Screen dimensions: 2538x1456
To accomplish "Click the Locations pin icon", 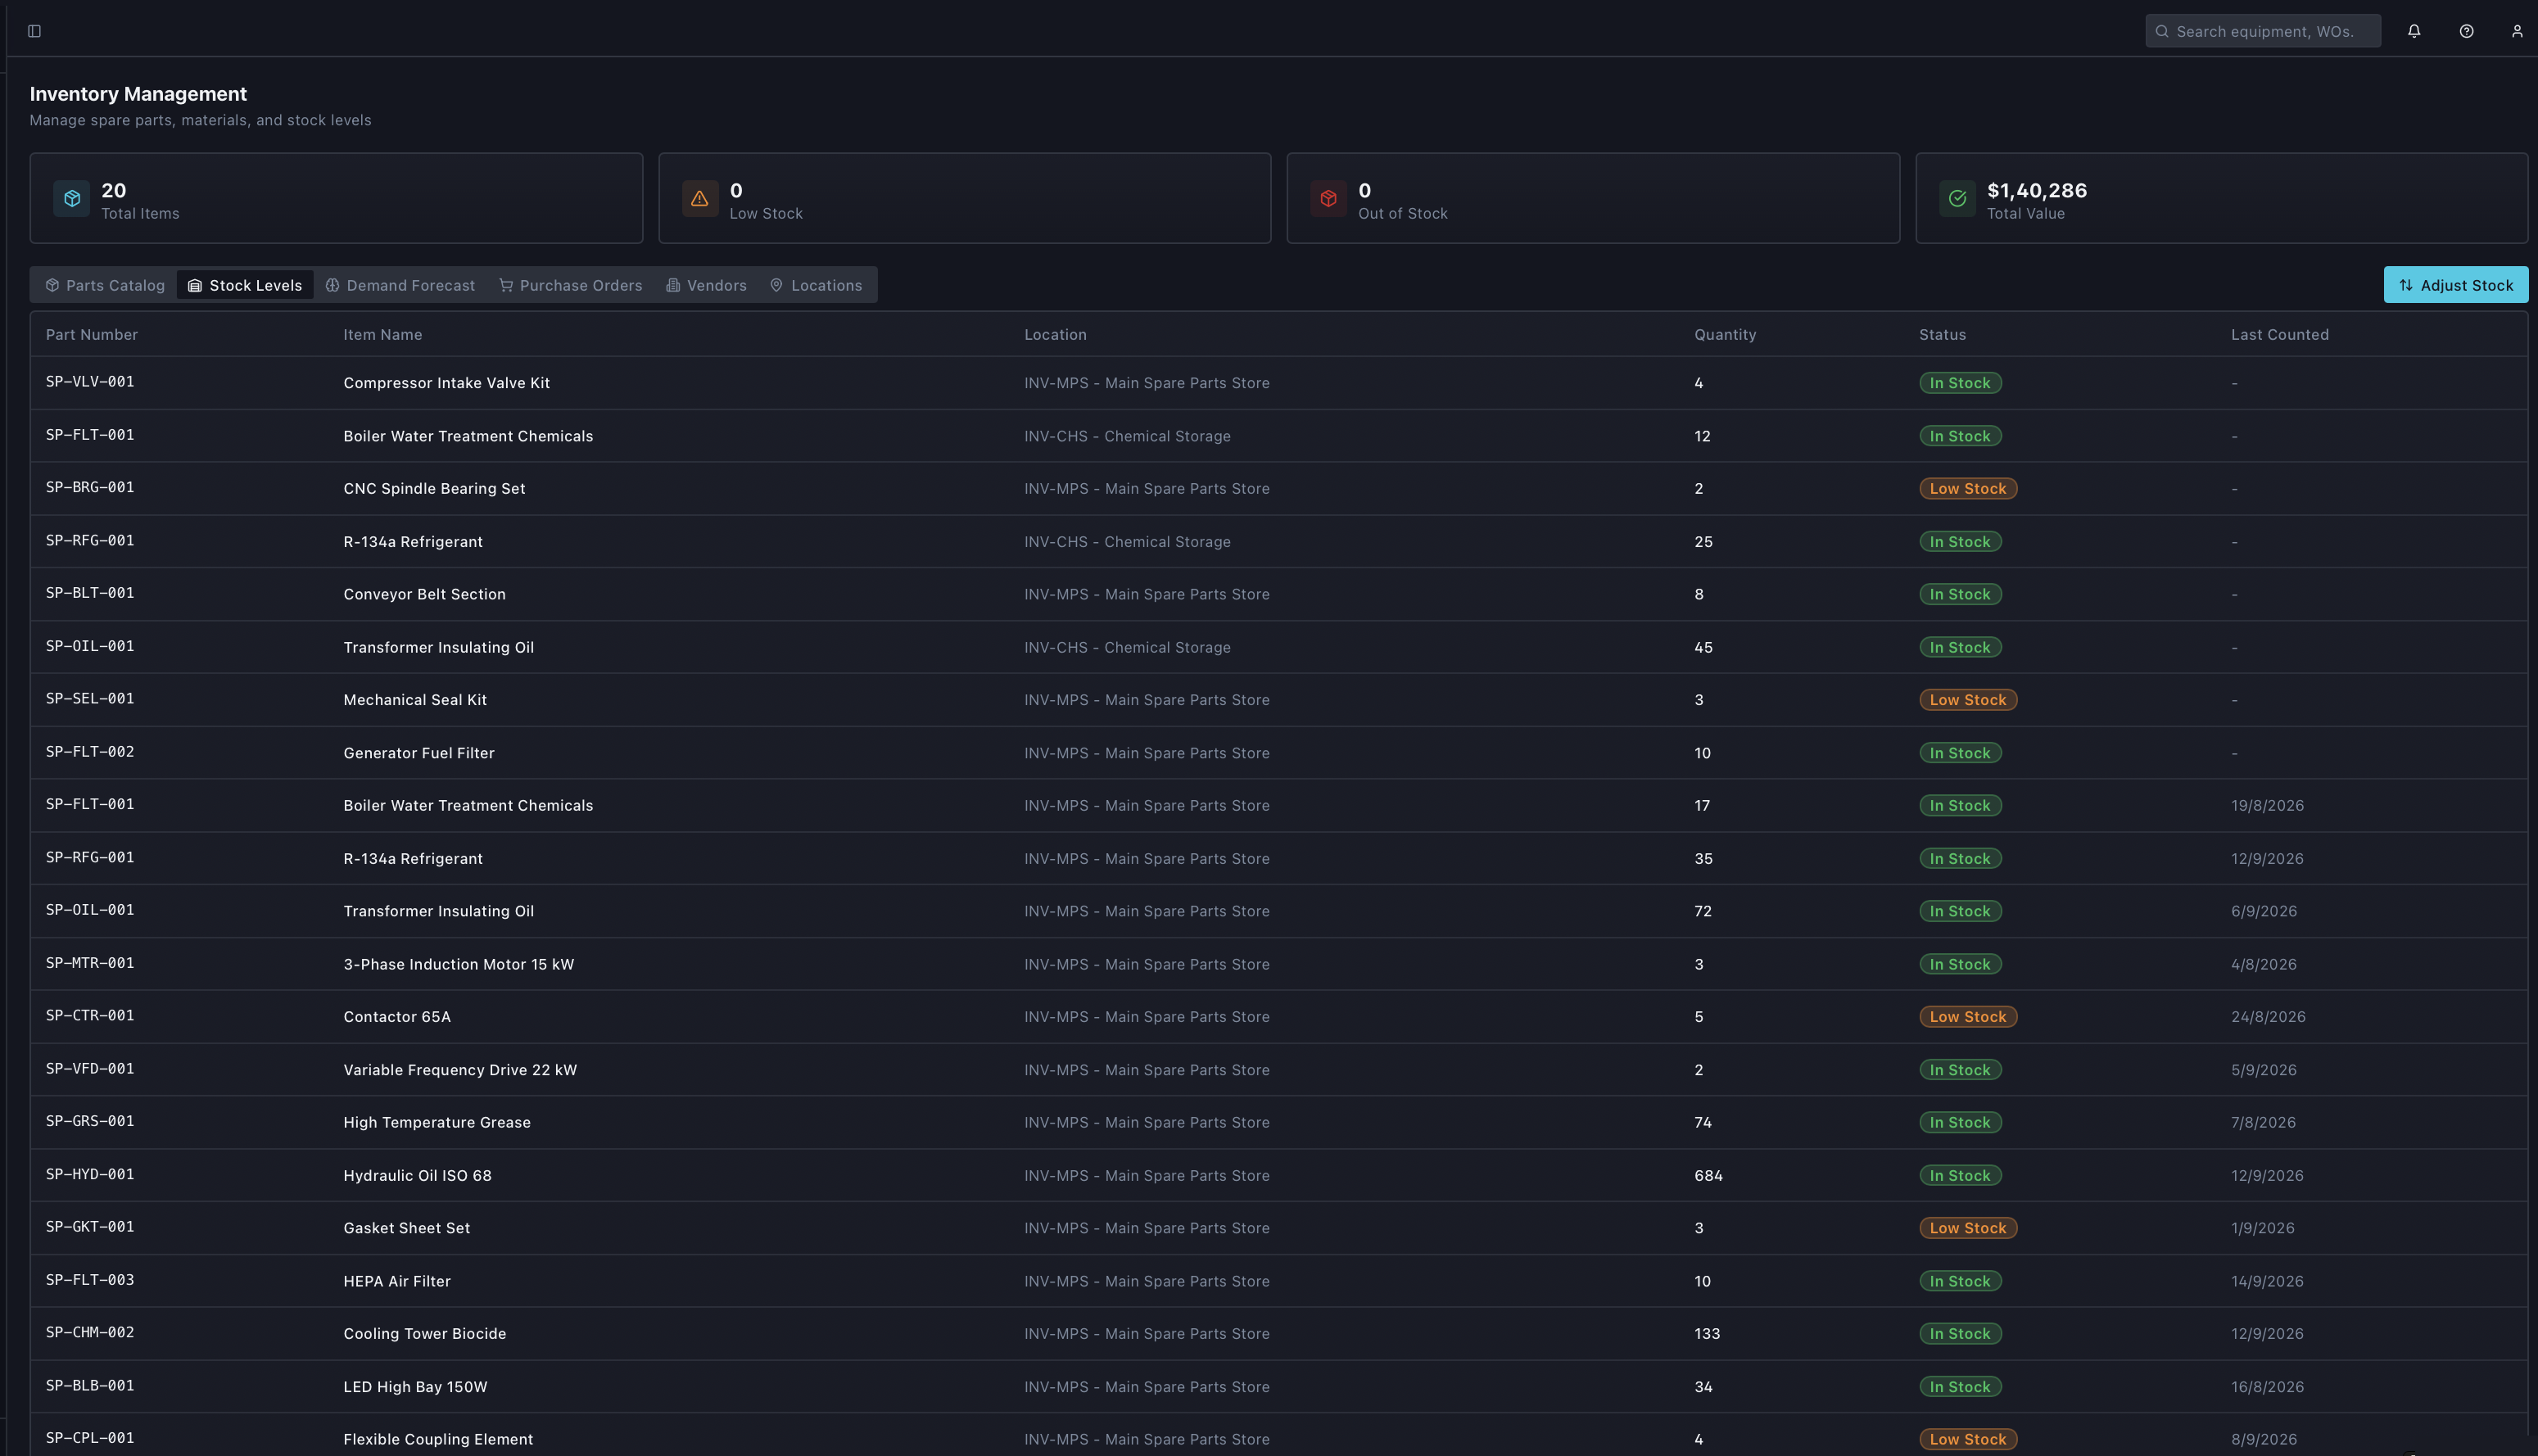I will click(776, 285).
